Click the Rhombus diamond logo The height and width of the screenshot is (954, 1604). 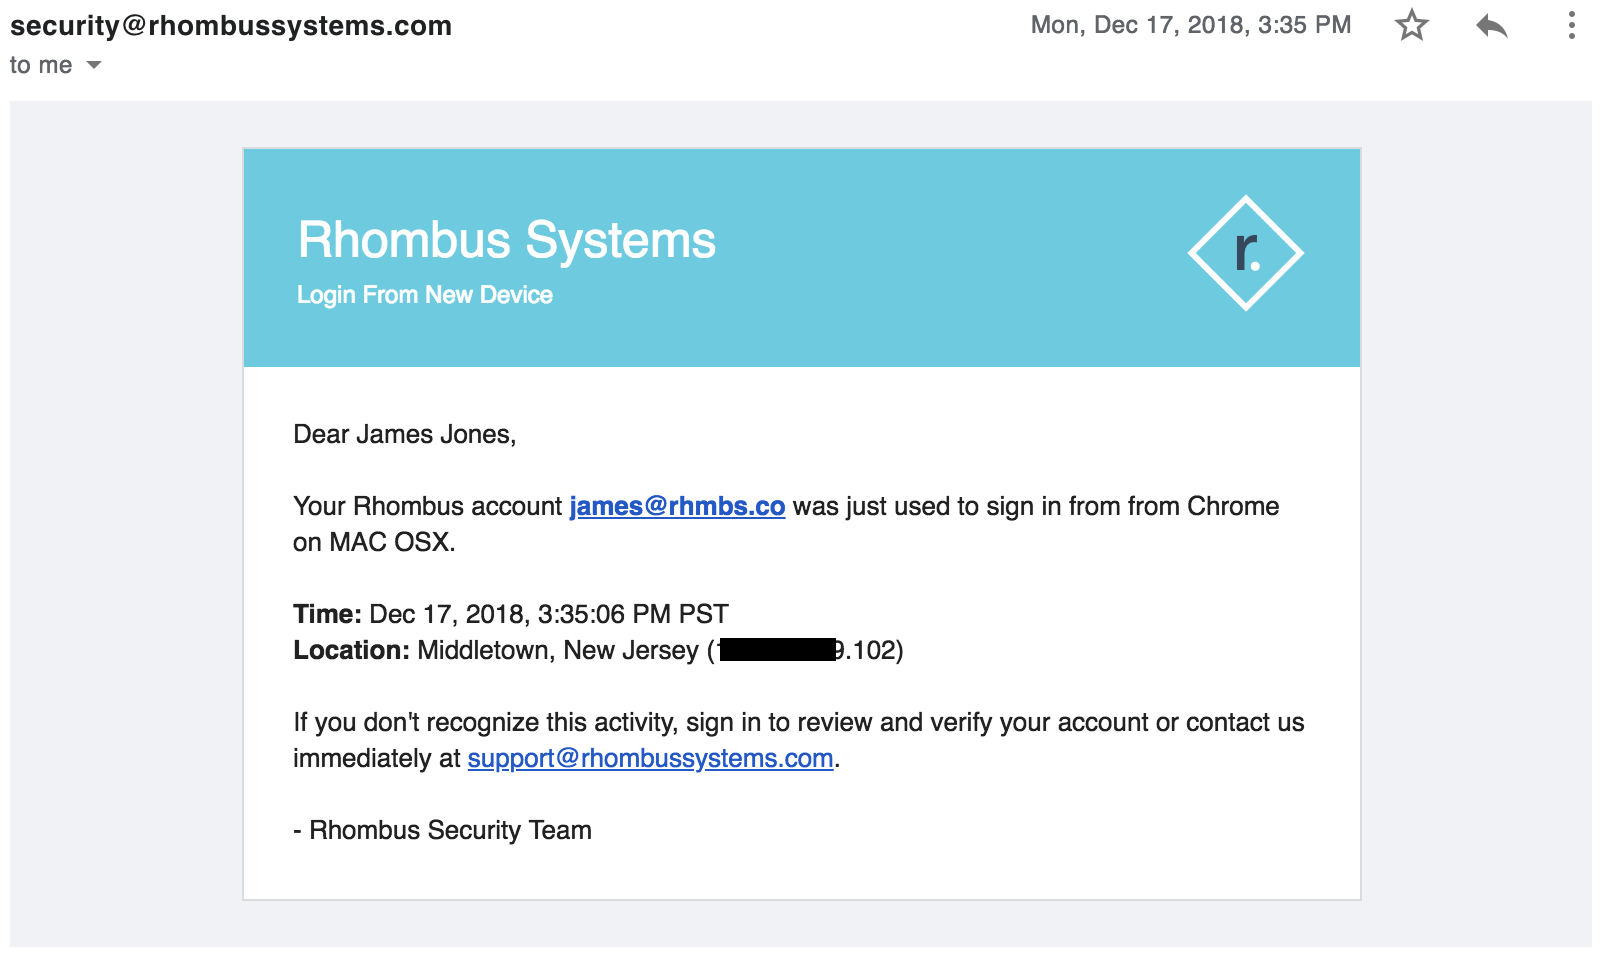click(1245, 253)
